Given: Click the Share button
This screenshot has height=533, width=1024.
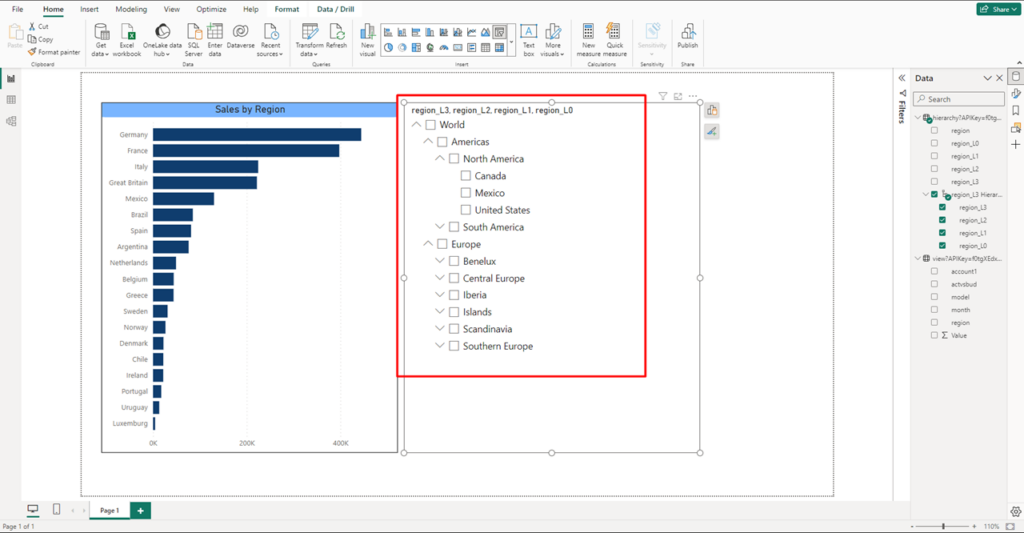Looking at the screenshot, I should [999, 9].
